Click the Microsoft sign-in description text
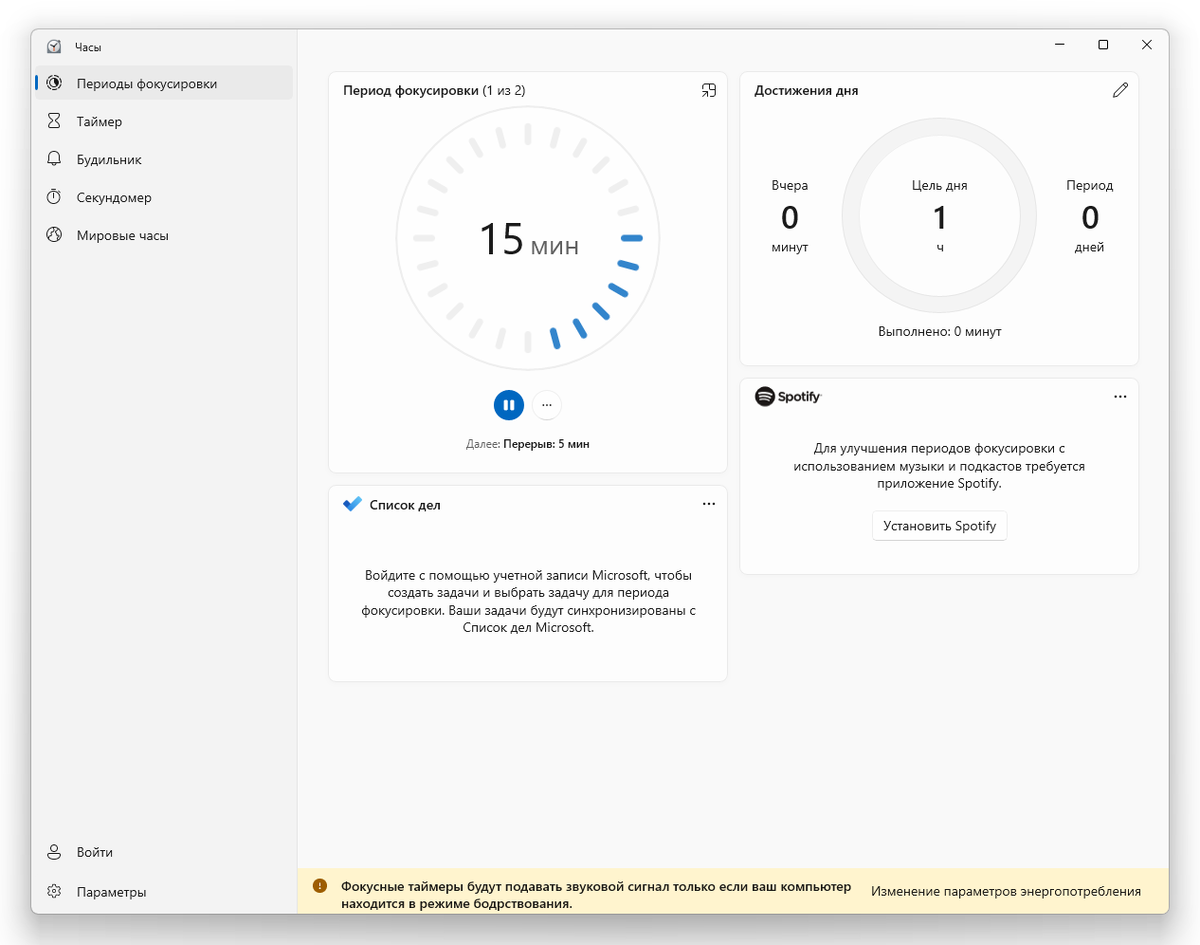The height and width of the screenshot is (945, 1200). [x=528, y=602]
